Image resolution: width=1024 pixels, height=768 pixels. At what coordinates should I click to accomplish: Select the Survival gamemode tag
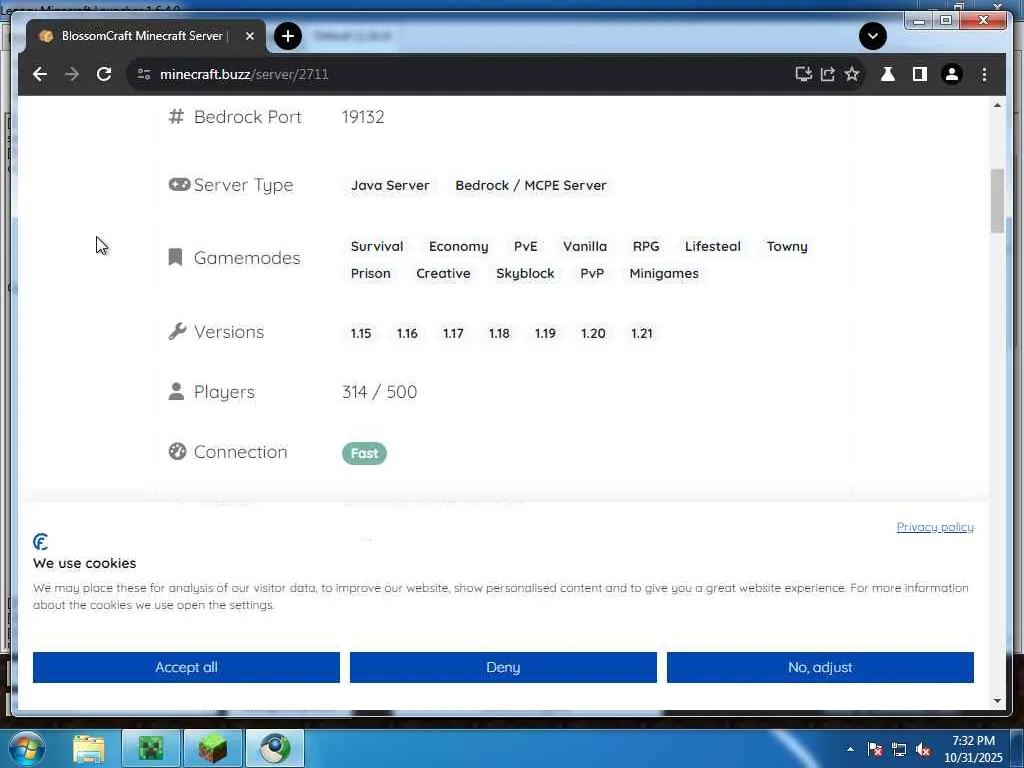(377, 247)
